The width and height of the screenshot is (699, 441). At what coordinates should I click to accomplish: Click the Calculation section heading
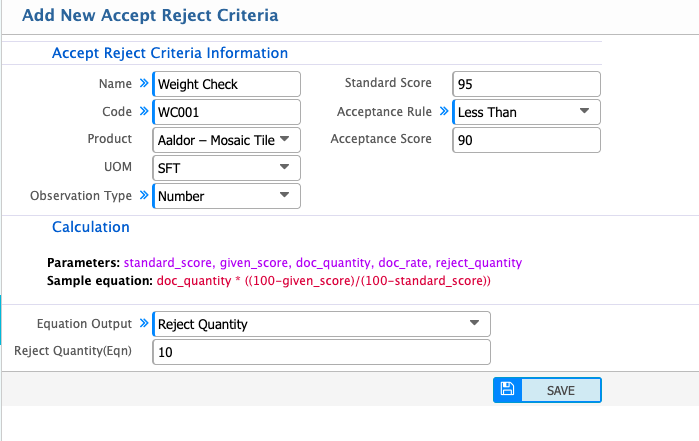90,227
